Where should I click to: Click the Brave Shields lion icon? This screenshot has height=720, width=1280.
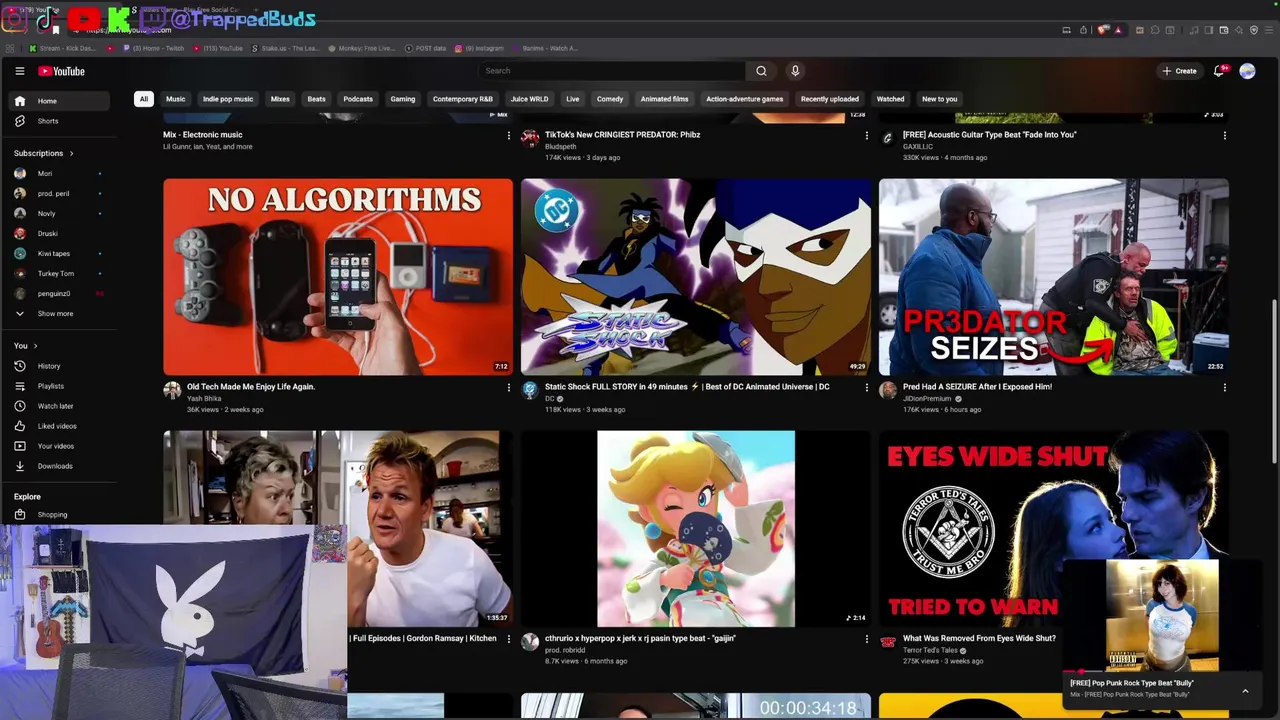coord(1101,30)
